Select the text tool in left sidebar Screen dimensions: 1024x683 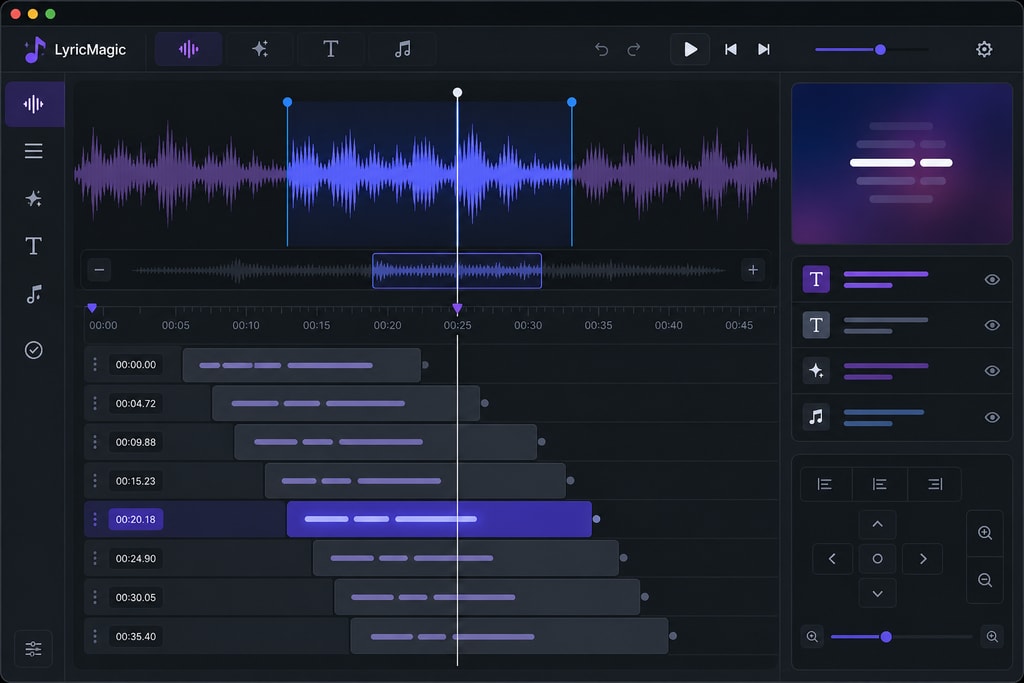pyautogui.click(x=34, y=246)
